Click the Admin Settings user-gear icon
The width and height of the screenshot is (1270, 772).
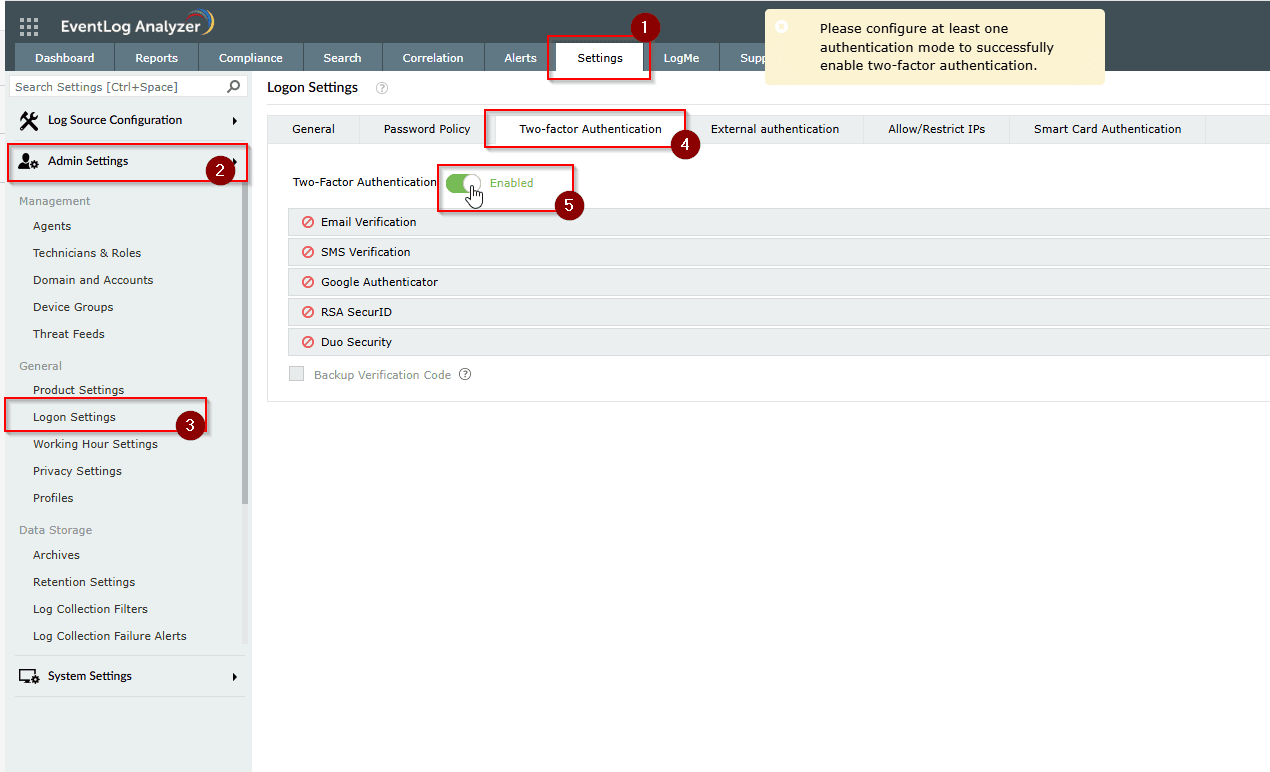coord(29,162)
